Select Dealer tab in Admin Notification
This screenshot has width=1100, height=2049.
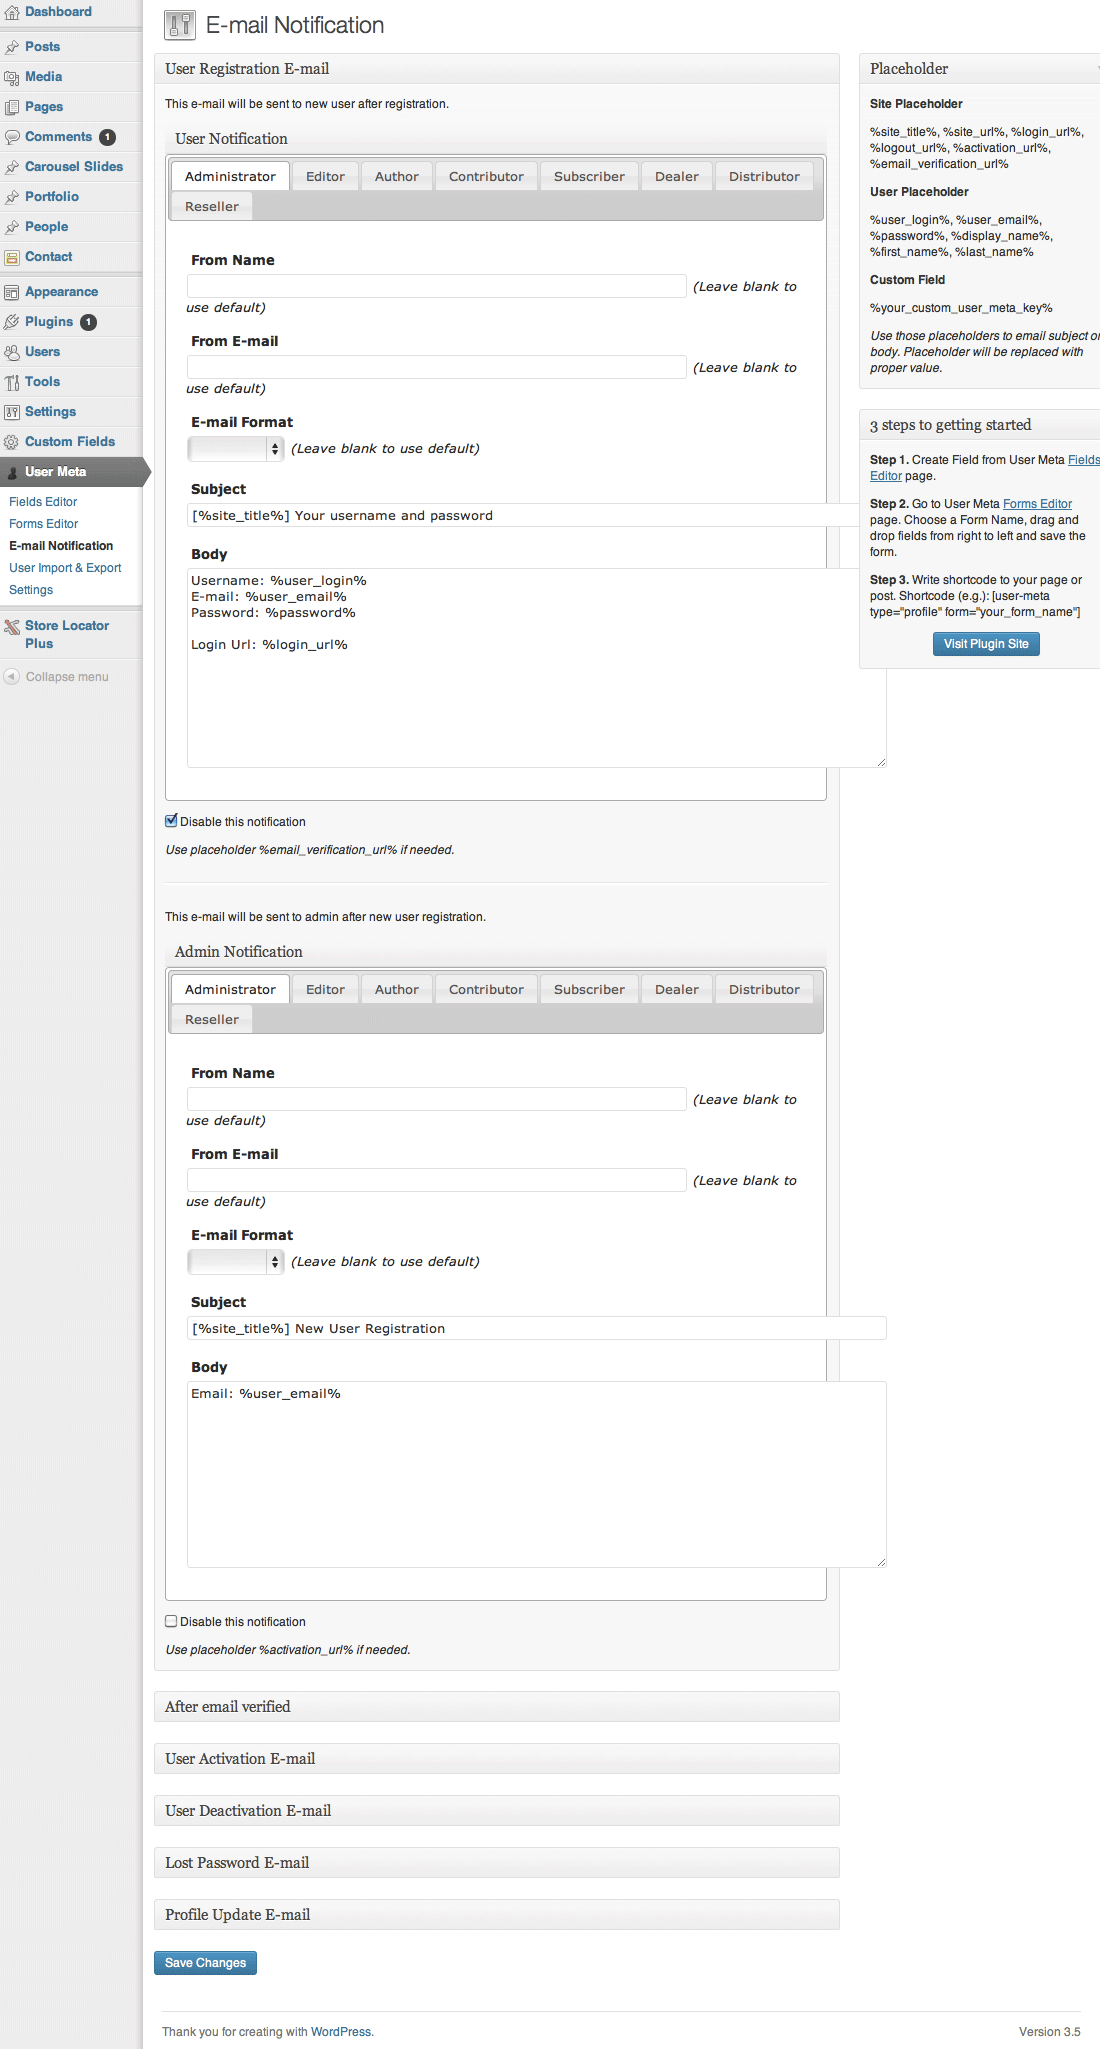click(x=676, y=990)
